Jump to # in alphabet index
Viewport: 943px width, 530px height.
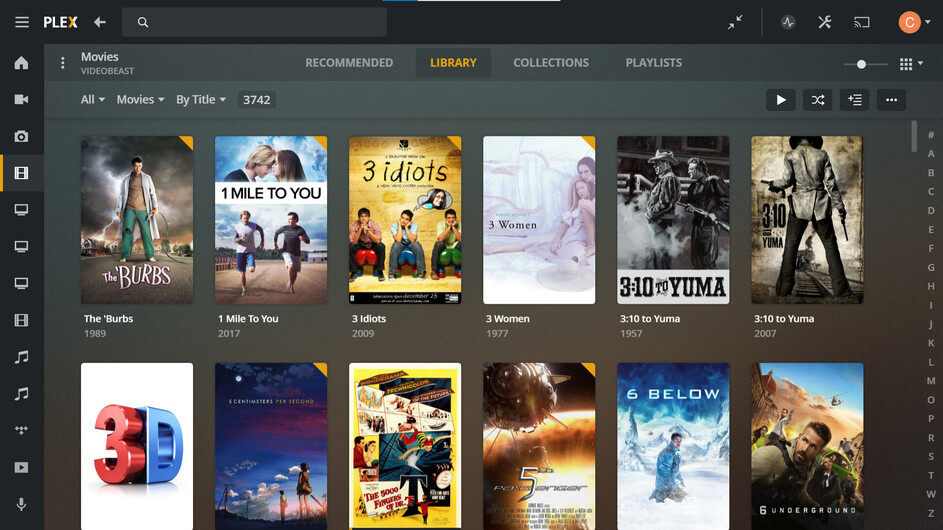[931, 135]
